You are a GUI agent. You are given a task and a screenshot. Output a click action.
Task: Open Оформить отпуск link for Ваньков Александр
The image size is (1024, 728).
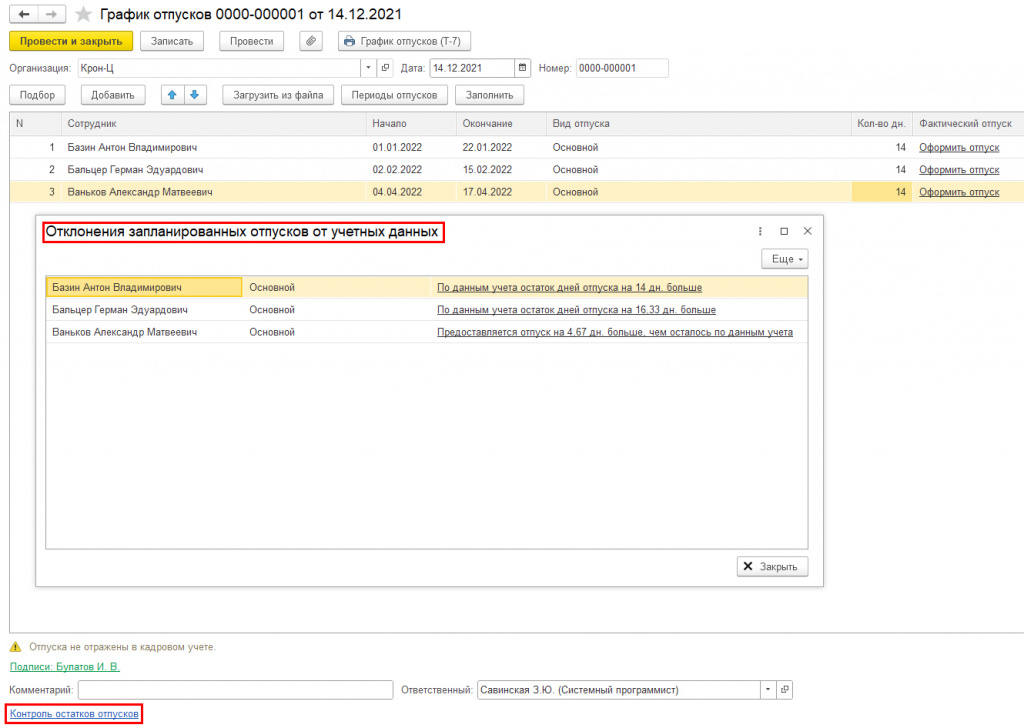pos(959,192)
